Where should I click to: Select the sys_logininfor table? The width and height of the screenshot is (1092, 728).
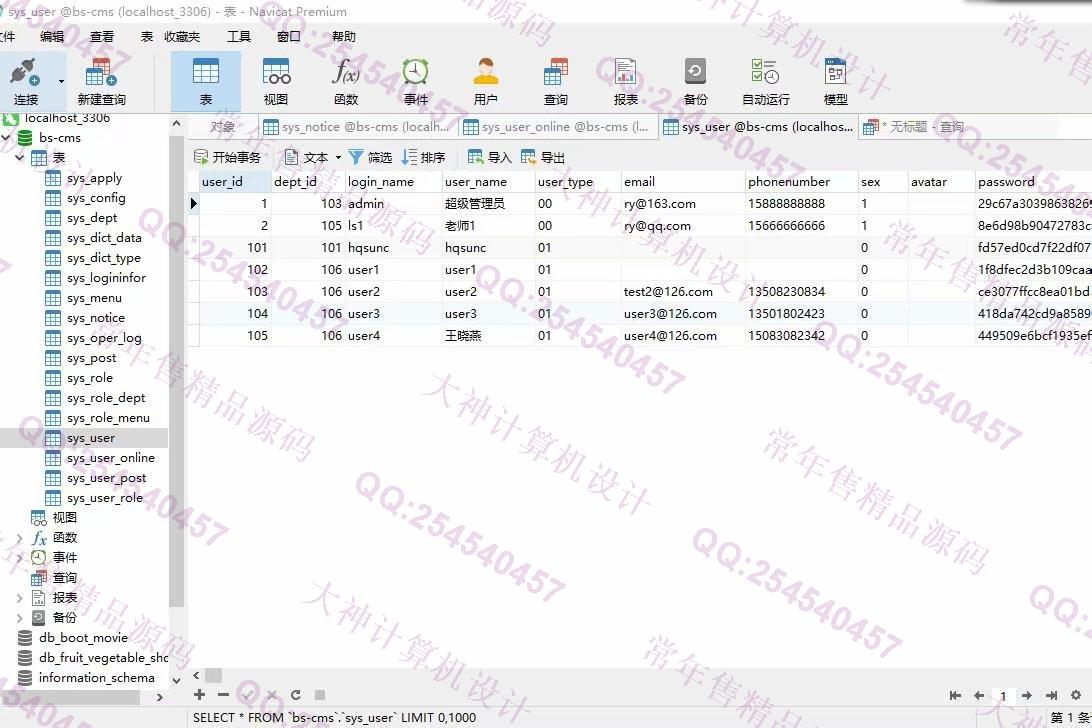107,278
